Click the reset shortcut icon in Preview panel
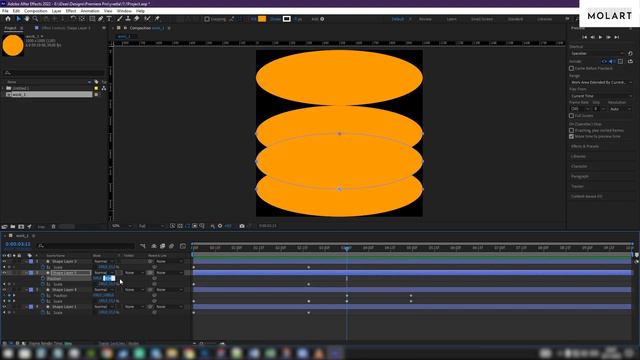 click(630, 53)
